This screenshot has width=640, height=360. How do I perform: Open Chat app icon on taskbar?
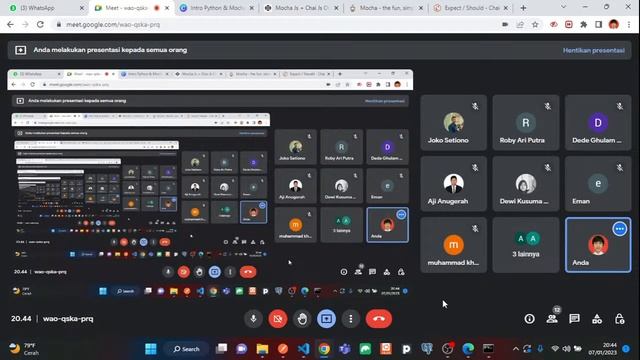(242, 349)
